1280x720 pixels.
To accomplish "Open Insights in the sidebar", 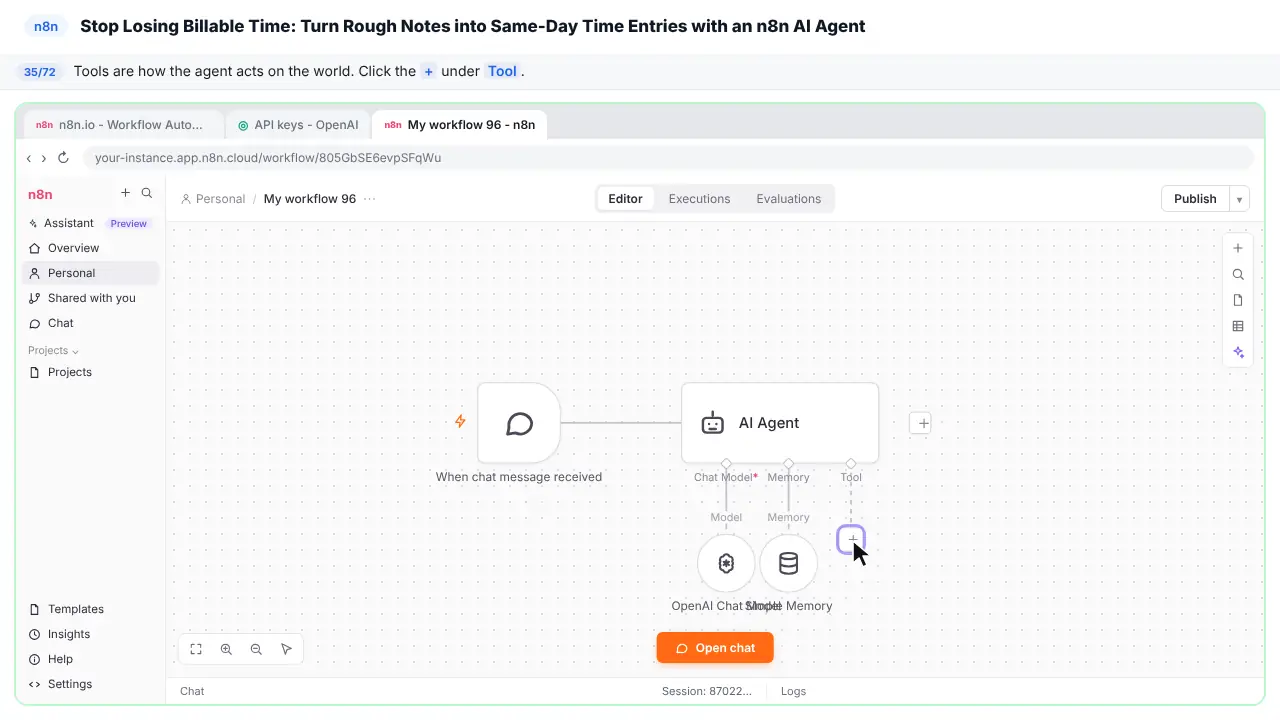I will click(x=90, y=634).
